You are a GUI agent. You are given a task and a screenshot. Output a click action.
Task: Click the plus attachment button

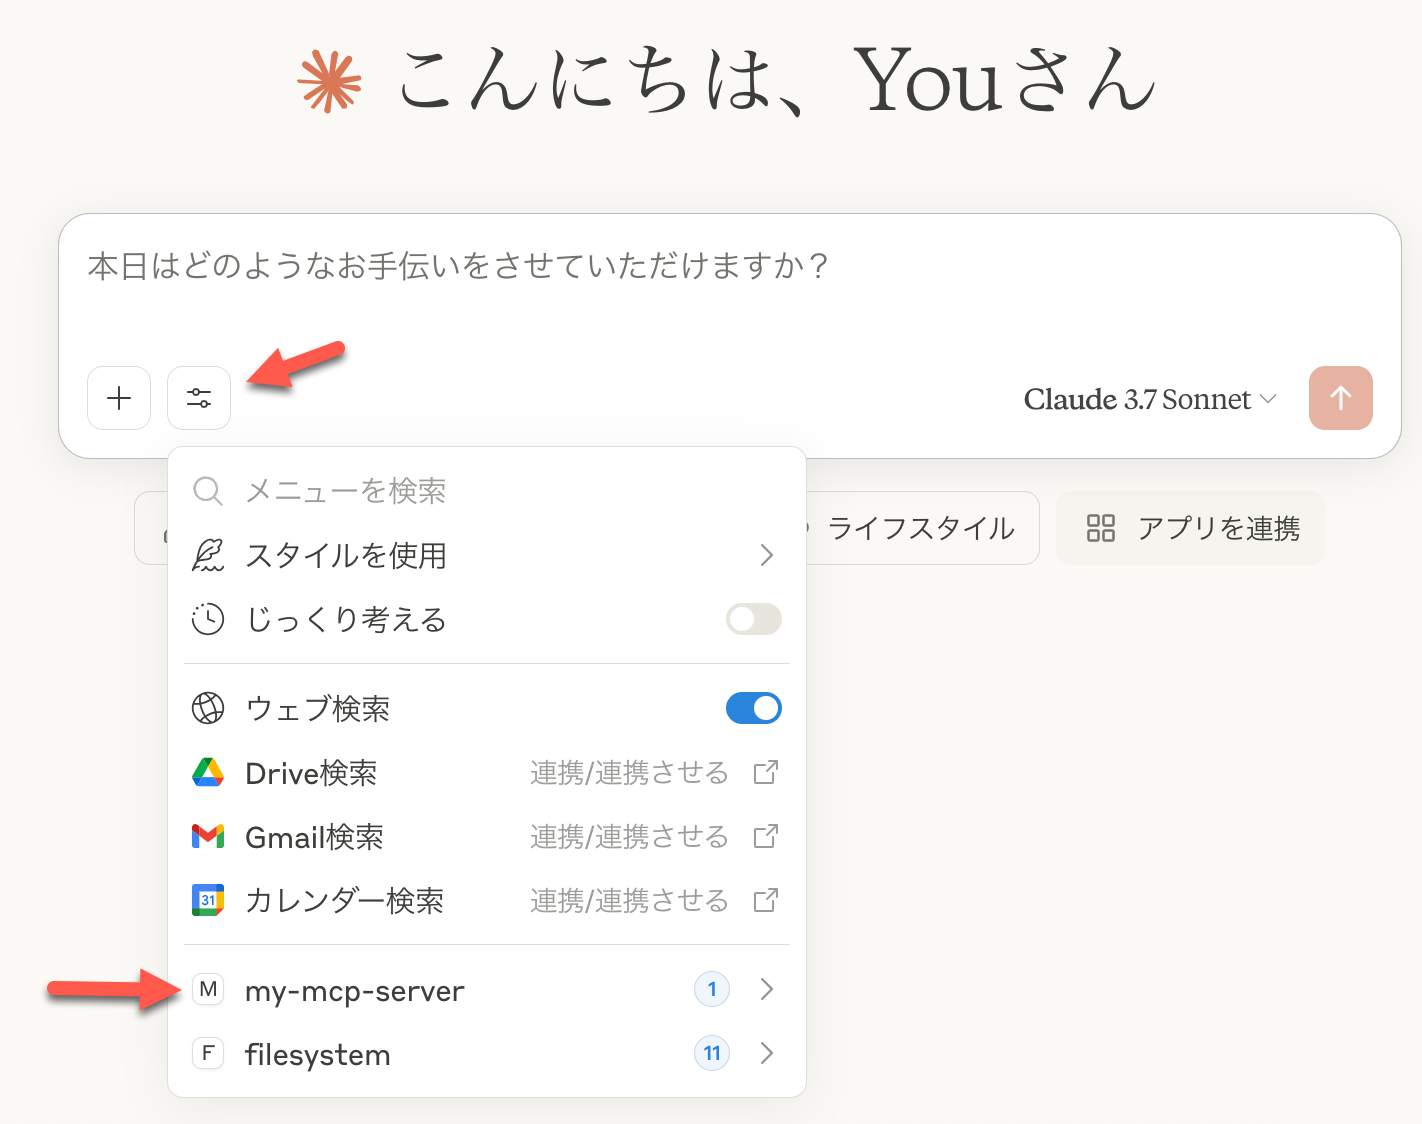click(119, 398)
